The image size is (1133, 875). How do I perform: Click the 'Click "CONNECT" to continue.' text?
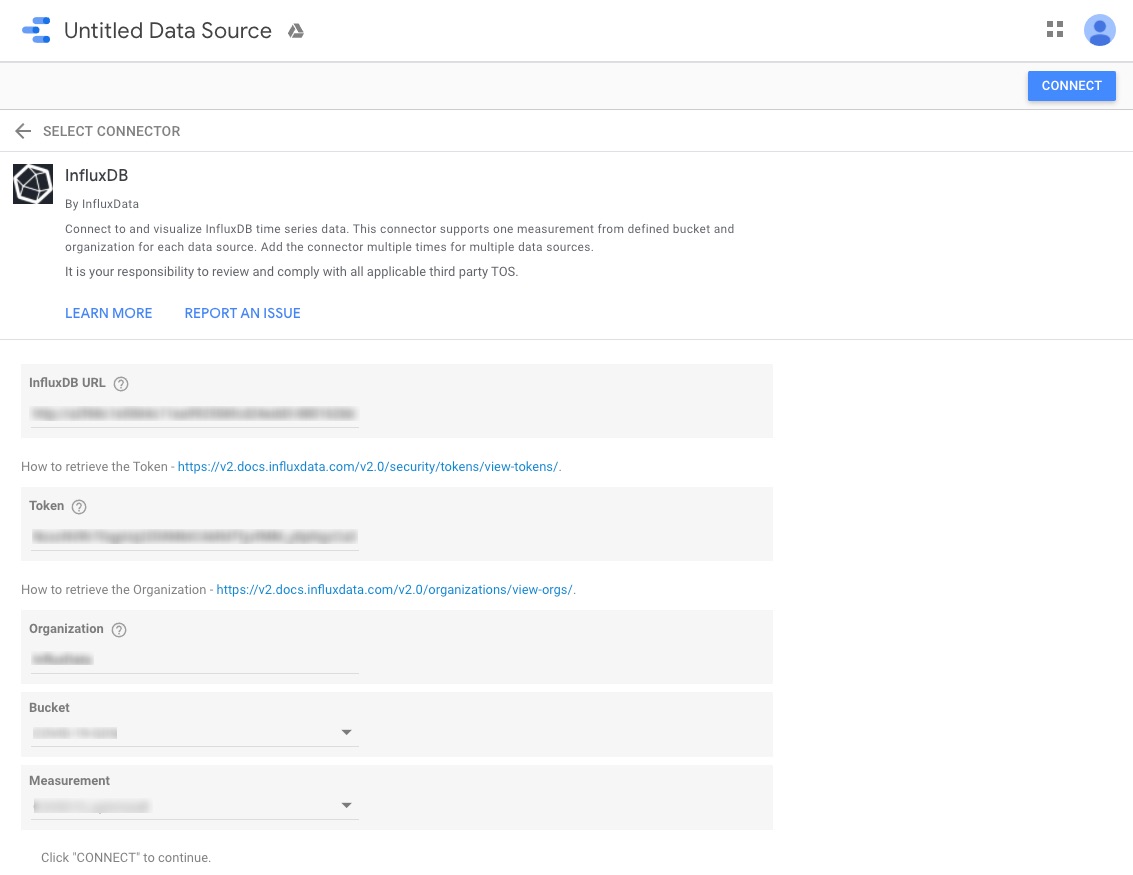coord(126,858)
